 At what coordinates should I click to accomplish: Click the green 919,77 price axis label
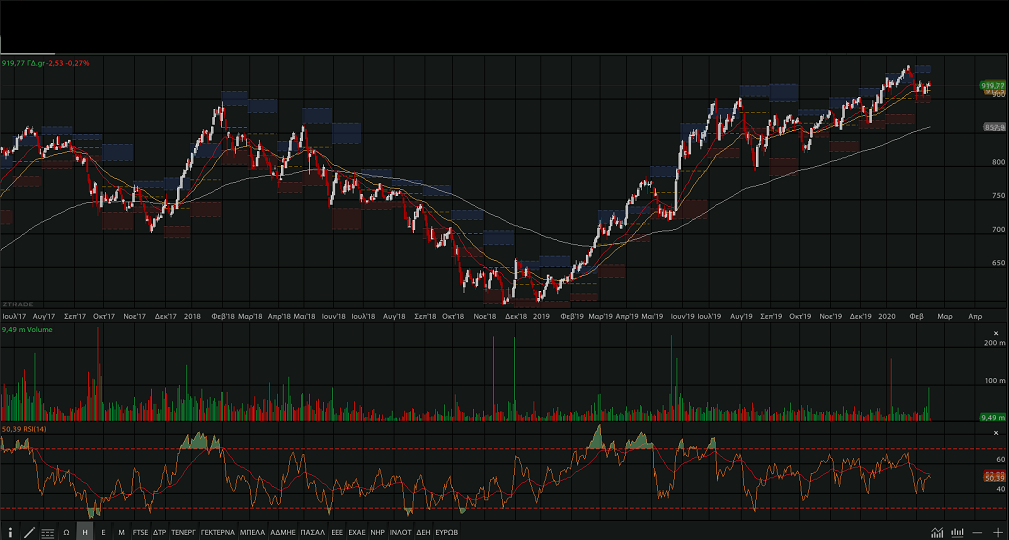pyautogui.click(x=992, y=86)
